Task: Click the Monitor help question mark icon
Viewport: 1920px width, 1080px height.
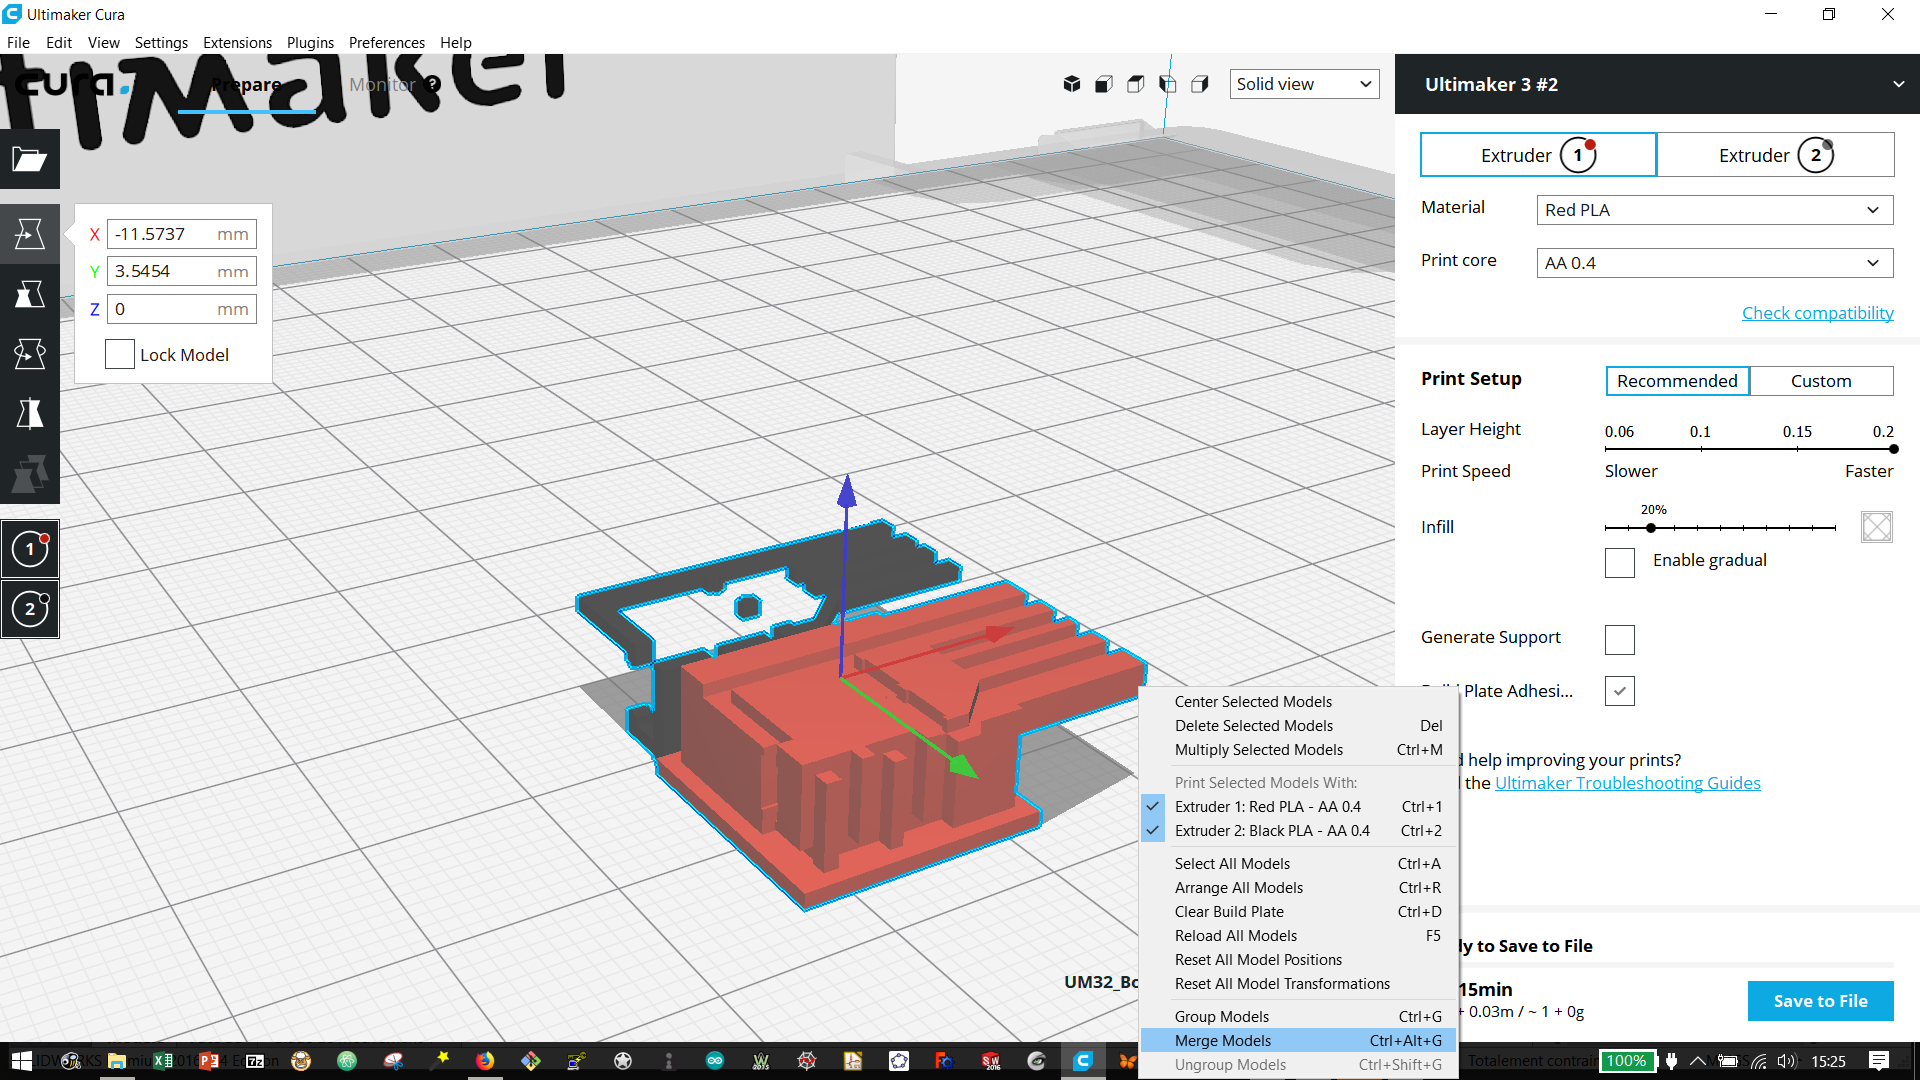Action: 432,85
